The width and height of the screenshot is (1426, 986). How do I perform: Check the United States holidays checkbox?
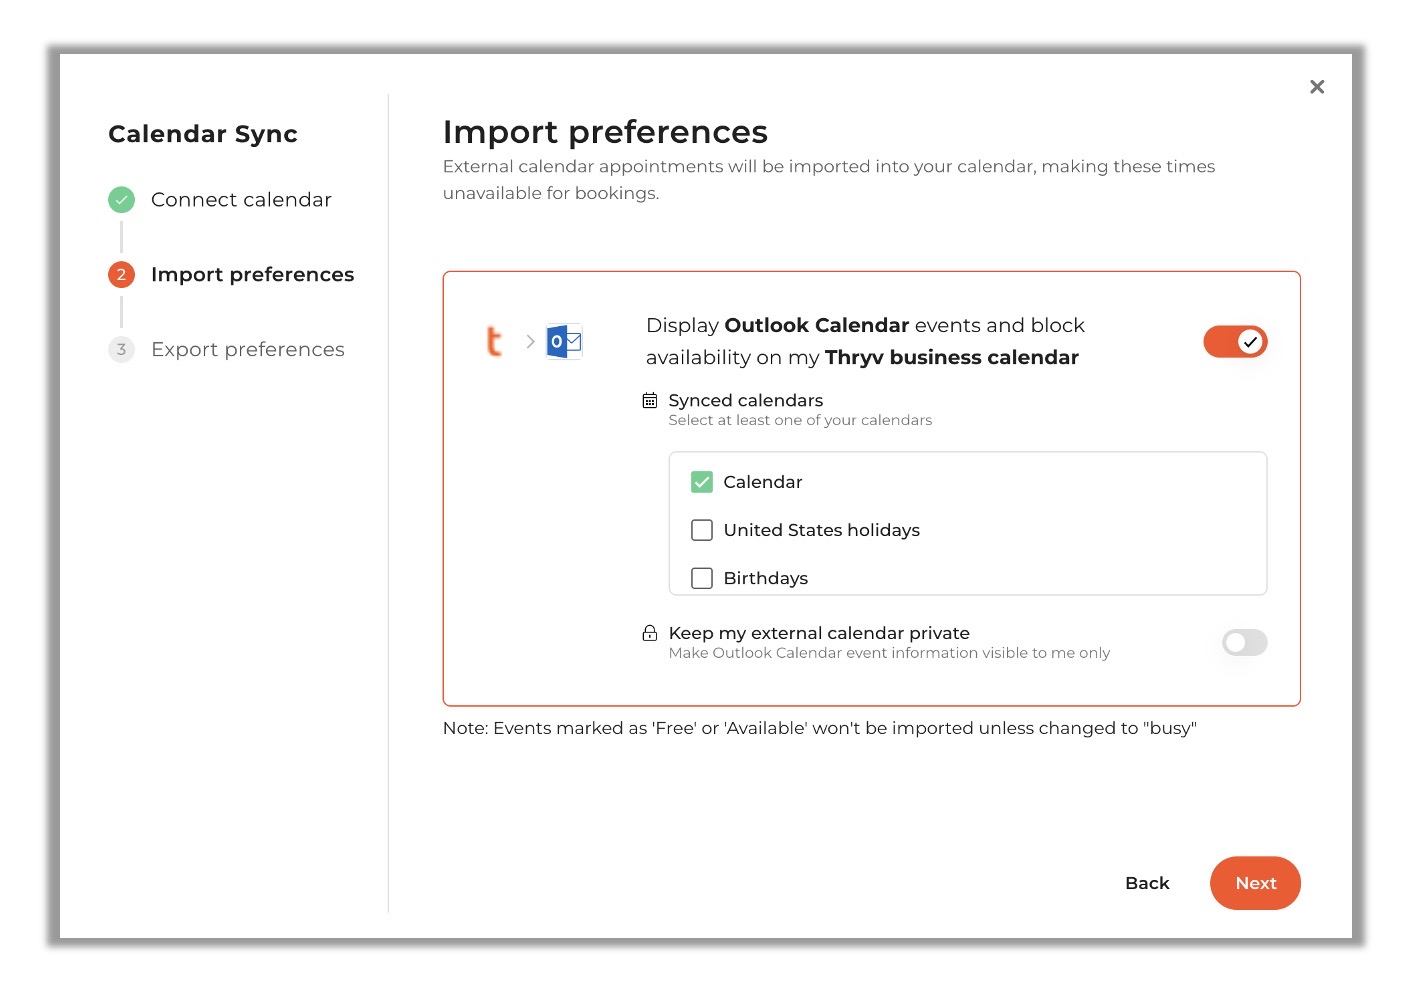pyautogui.click(x=702, y=530)
